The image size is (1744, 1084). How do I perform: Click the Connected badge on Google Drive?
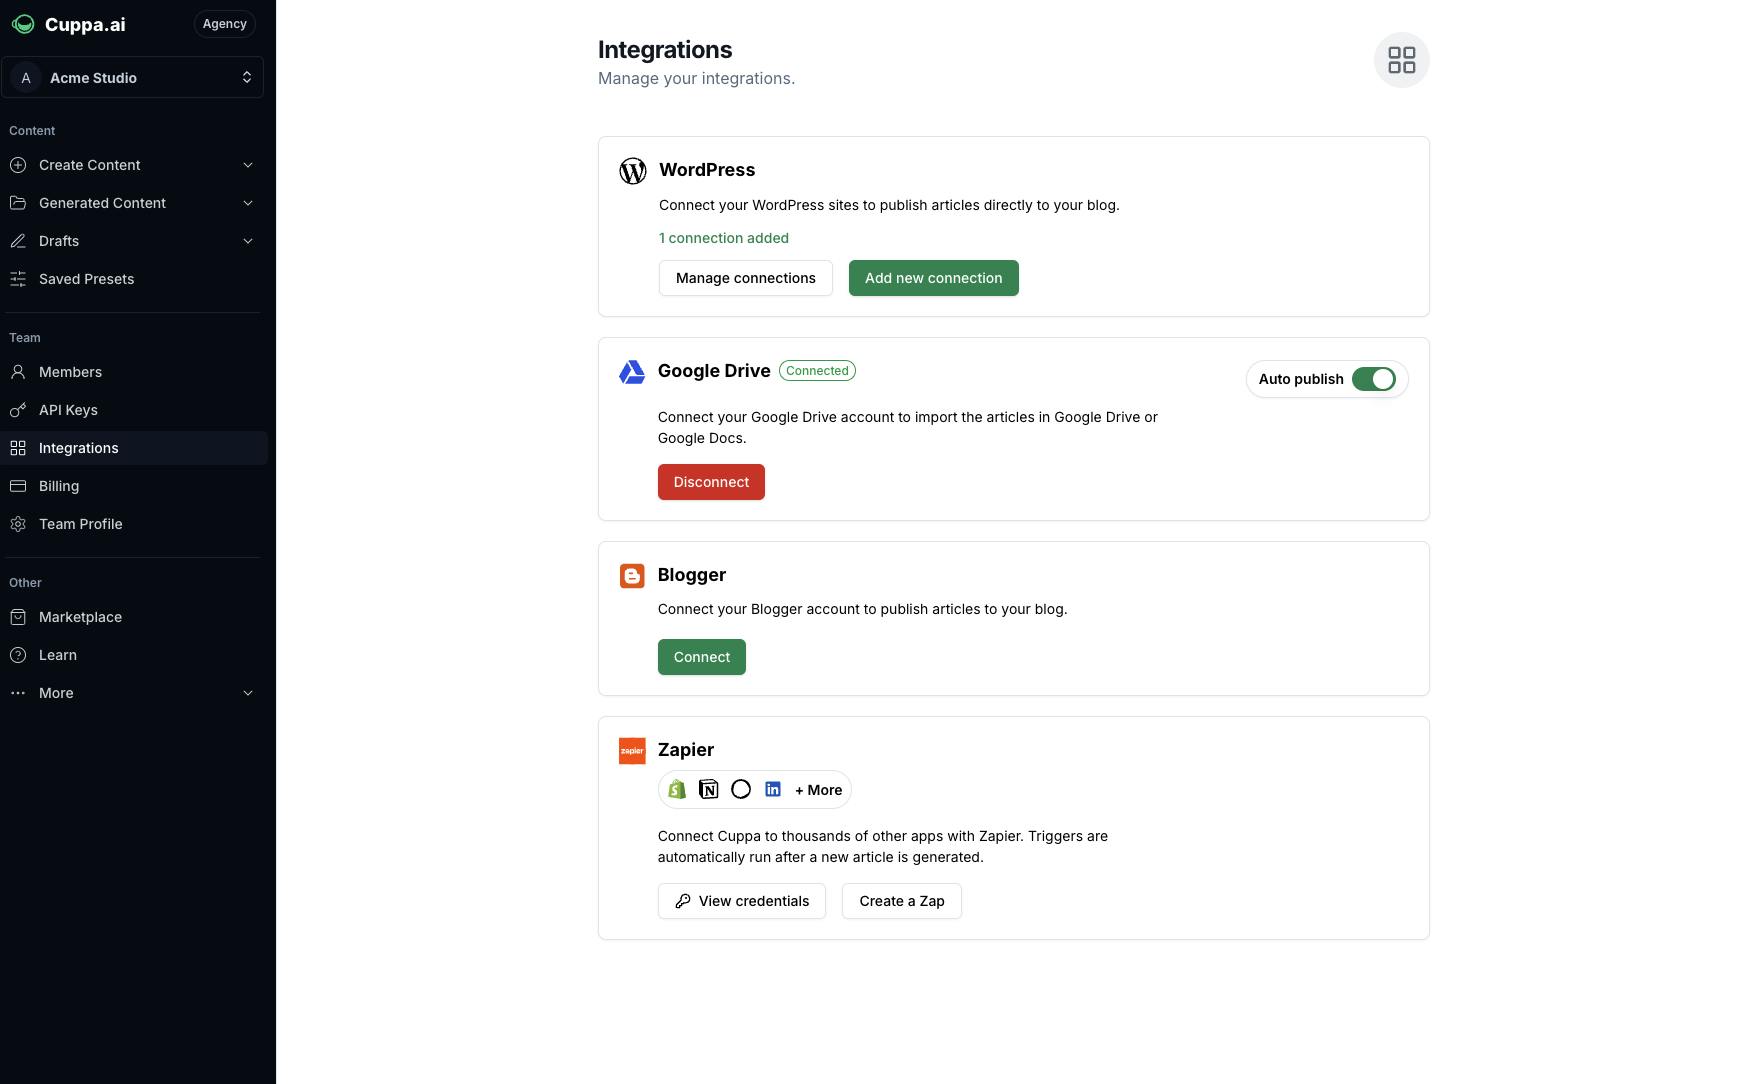[x=816, y=370]
